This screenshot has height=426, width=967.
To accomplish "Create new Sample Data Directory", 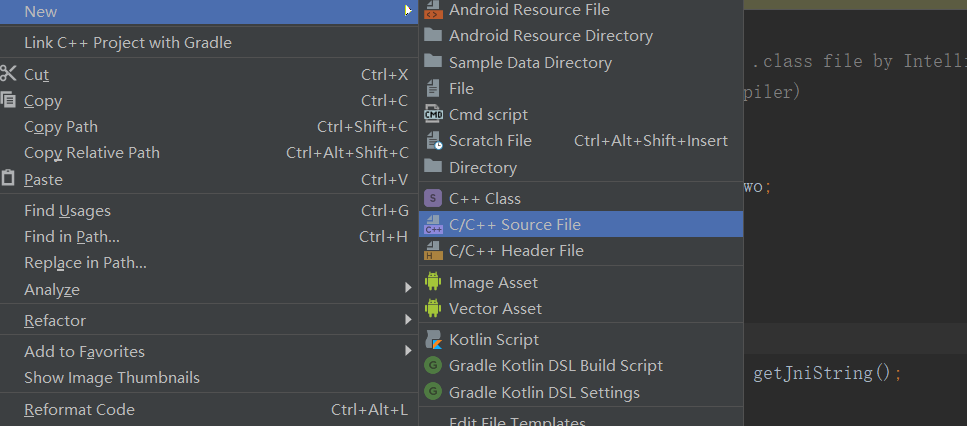I will pos(581,62).
